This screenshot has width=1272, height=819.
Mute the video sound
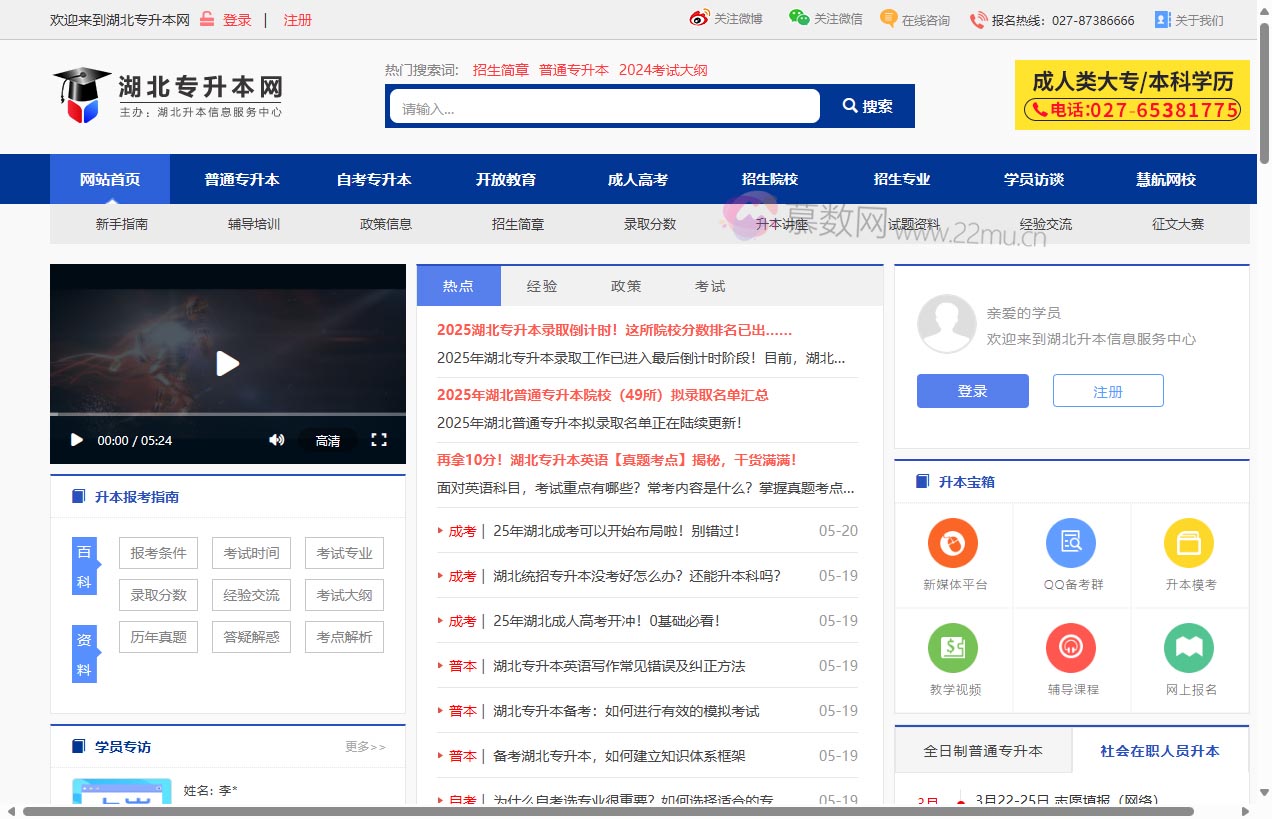click(x=277, y=440)
